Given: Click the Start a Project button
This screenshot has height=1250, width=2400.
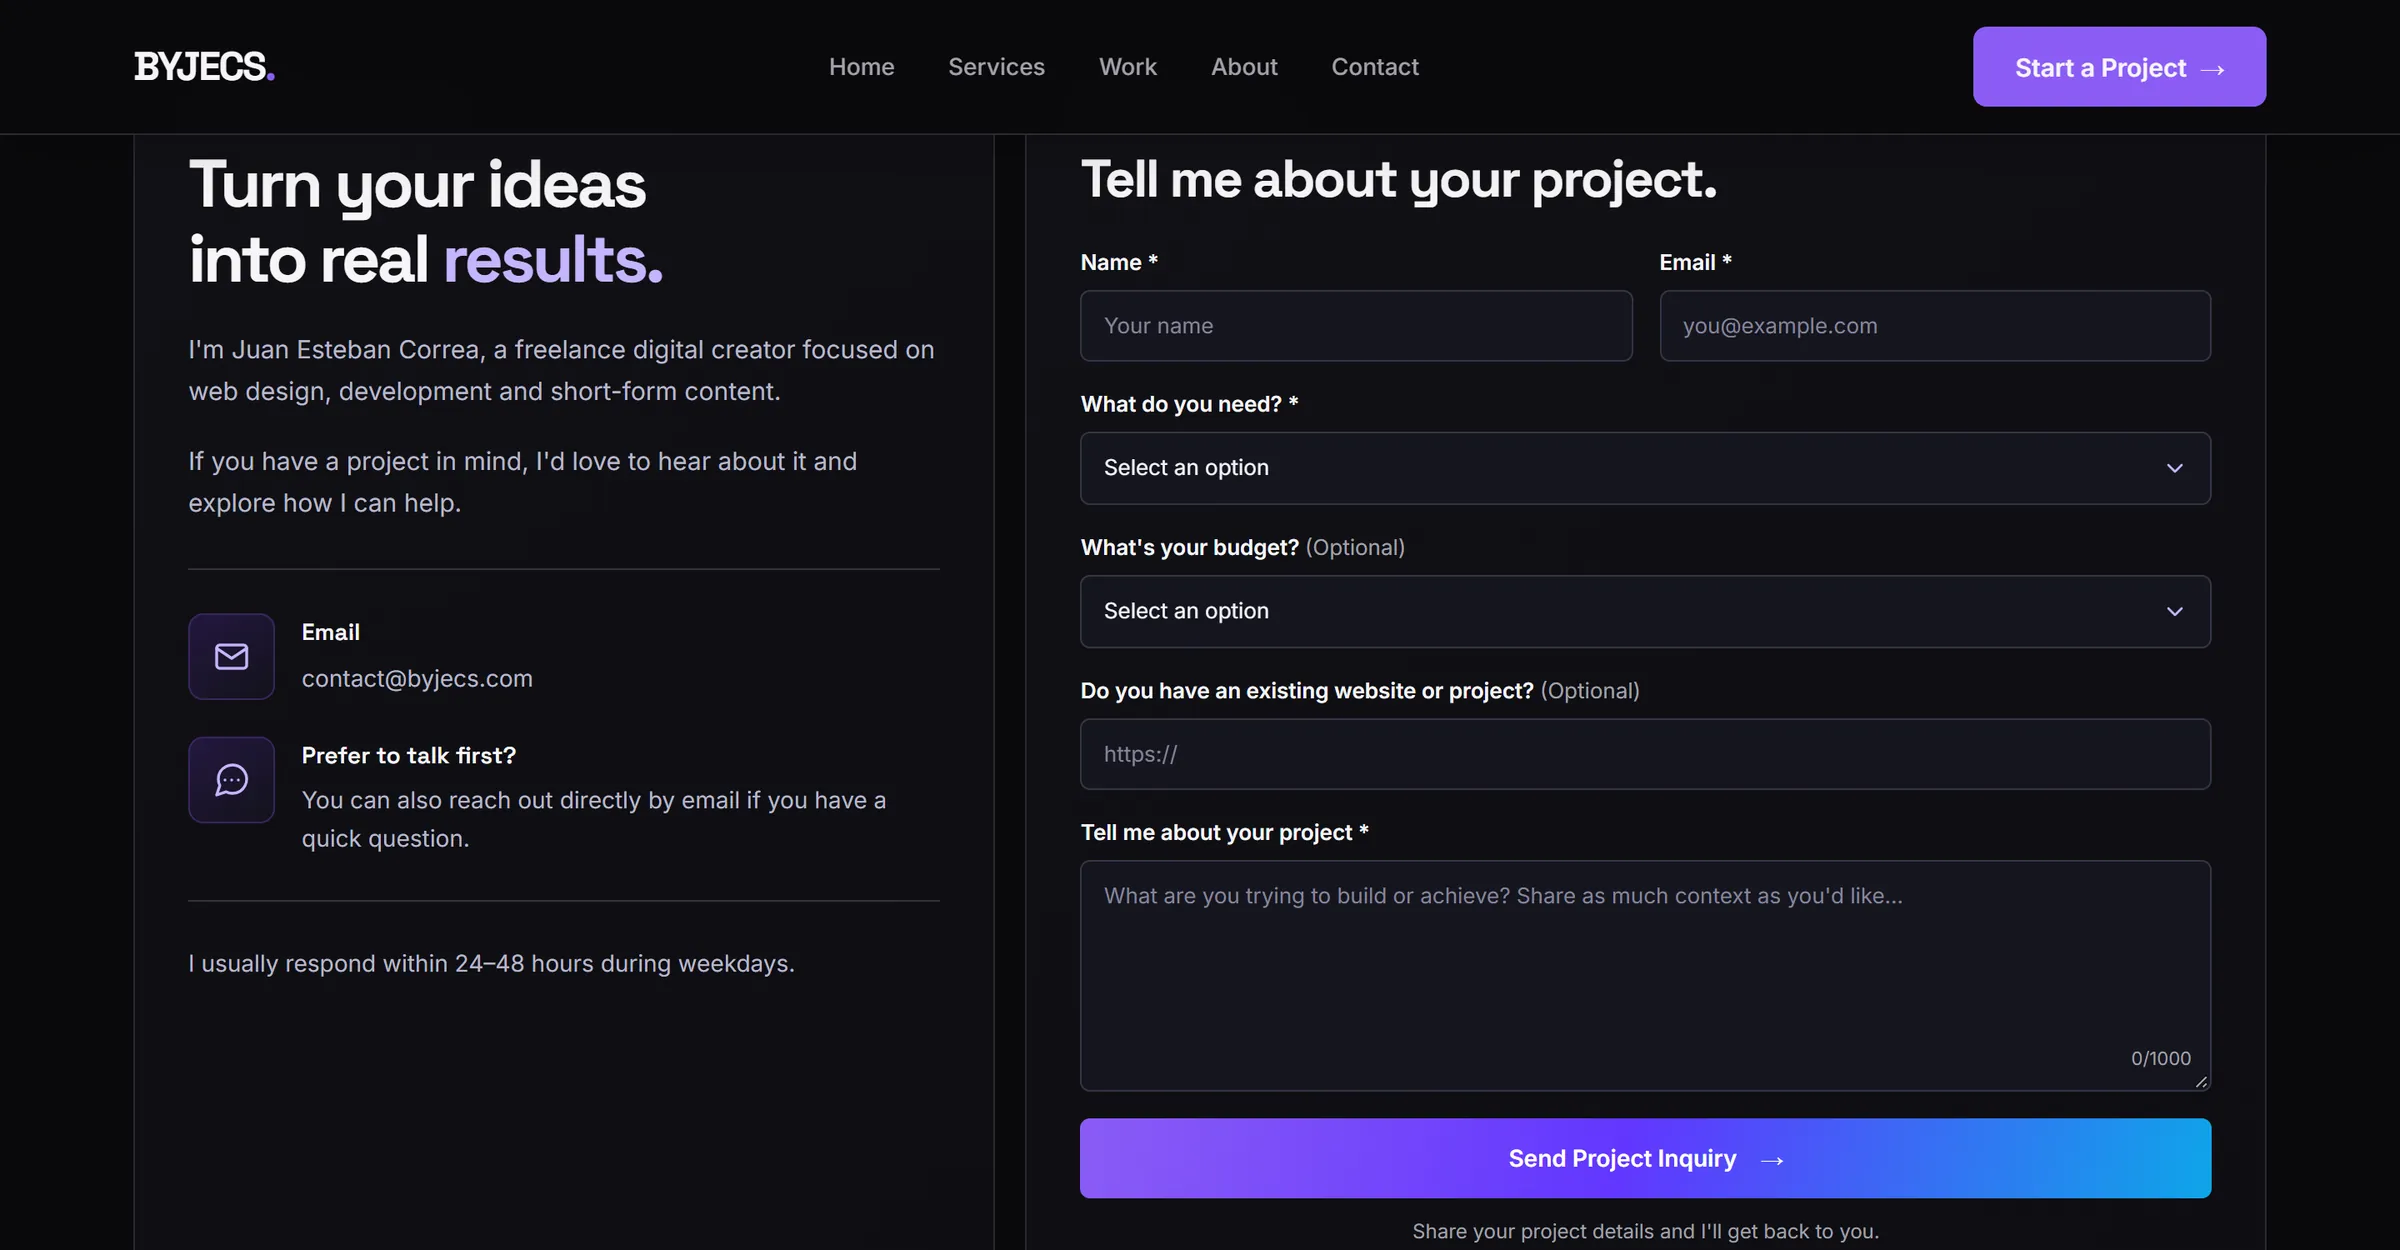Looking at the screenshot, I should click(2119, 67).
